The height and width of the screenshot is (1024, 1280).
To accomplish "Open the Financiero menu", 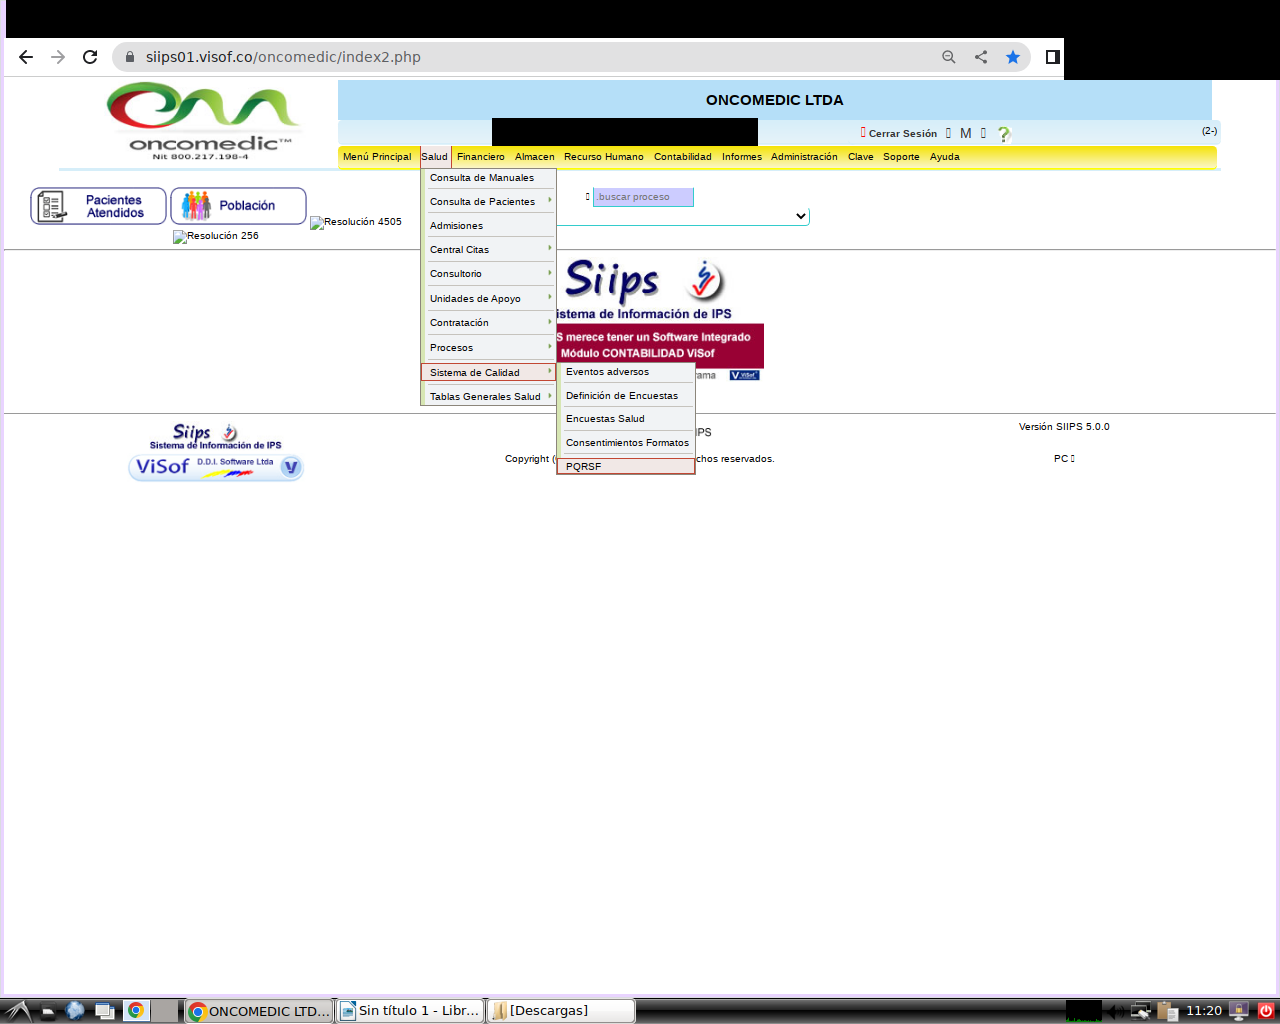I will pos(481,157).
